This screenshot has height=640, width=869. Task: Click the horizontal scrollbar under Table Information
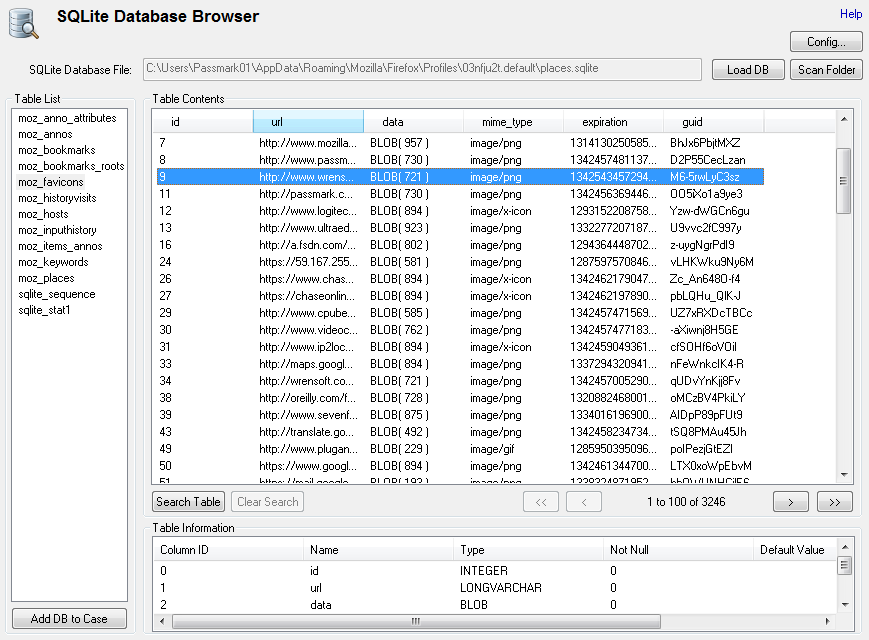click(414, 622)
